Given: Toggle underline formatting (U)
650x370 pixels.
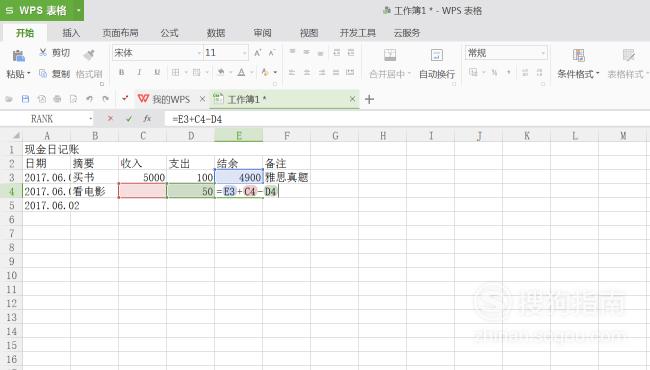Looking at the screenshot, I should coord(157,72).
